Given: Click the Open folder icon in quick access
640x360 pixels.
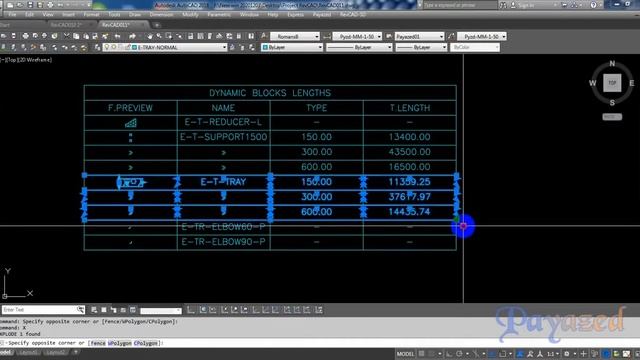Looking at the screenshot, I should 20,5.
